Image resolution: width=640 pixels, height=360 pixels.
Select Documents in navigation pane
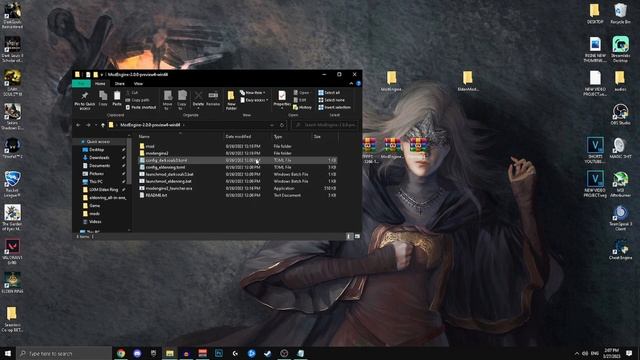99,166
